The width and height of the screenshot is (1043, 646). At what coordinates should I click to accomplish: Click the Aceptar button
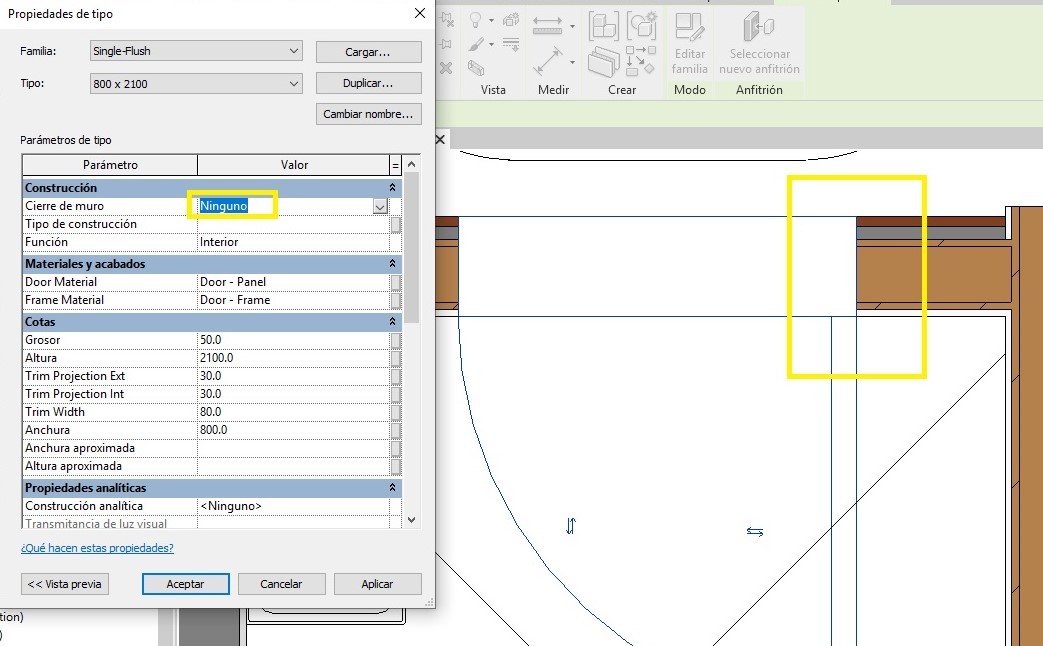click(186, 584)
